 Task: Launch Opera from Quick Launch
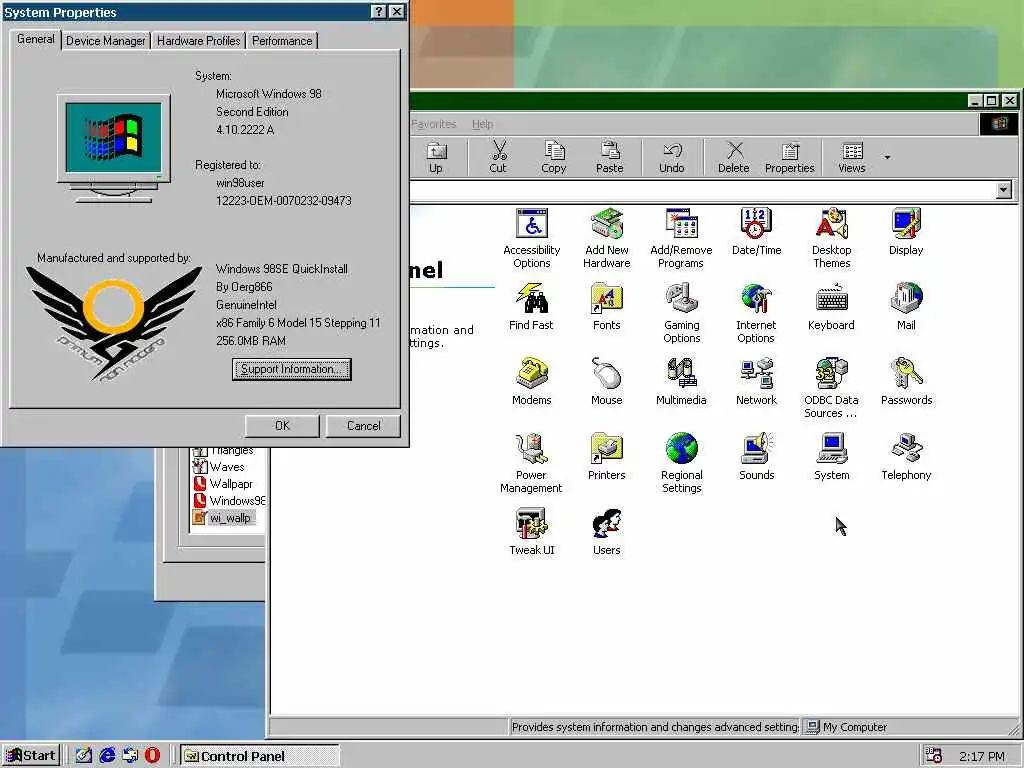[152, 756]
